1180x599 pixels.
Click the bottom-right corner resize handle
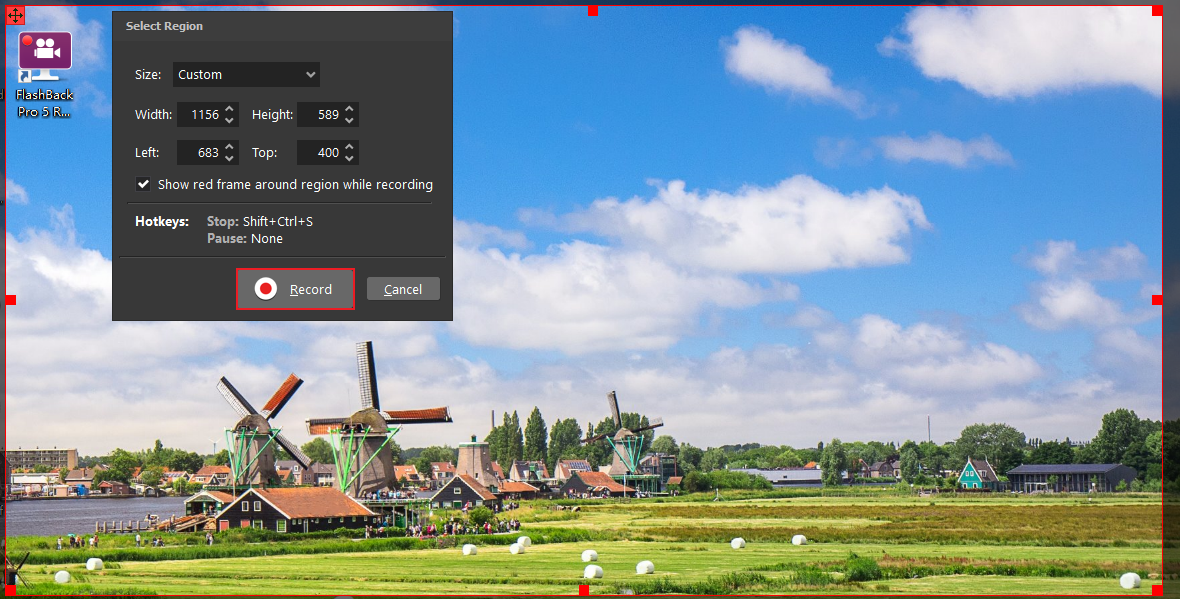coord(1157,590)
